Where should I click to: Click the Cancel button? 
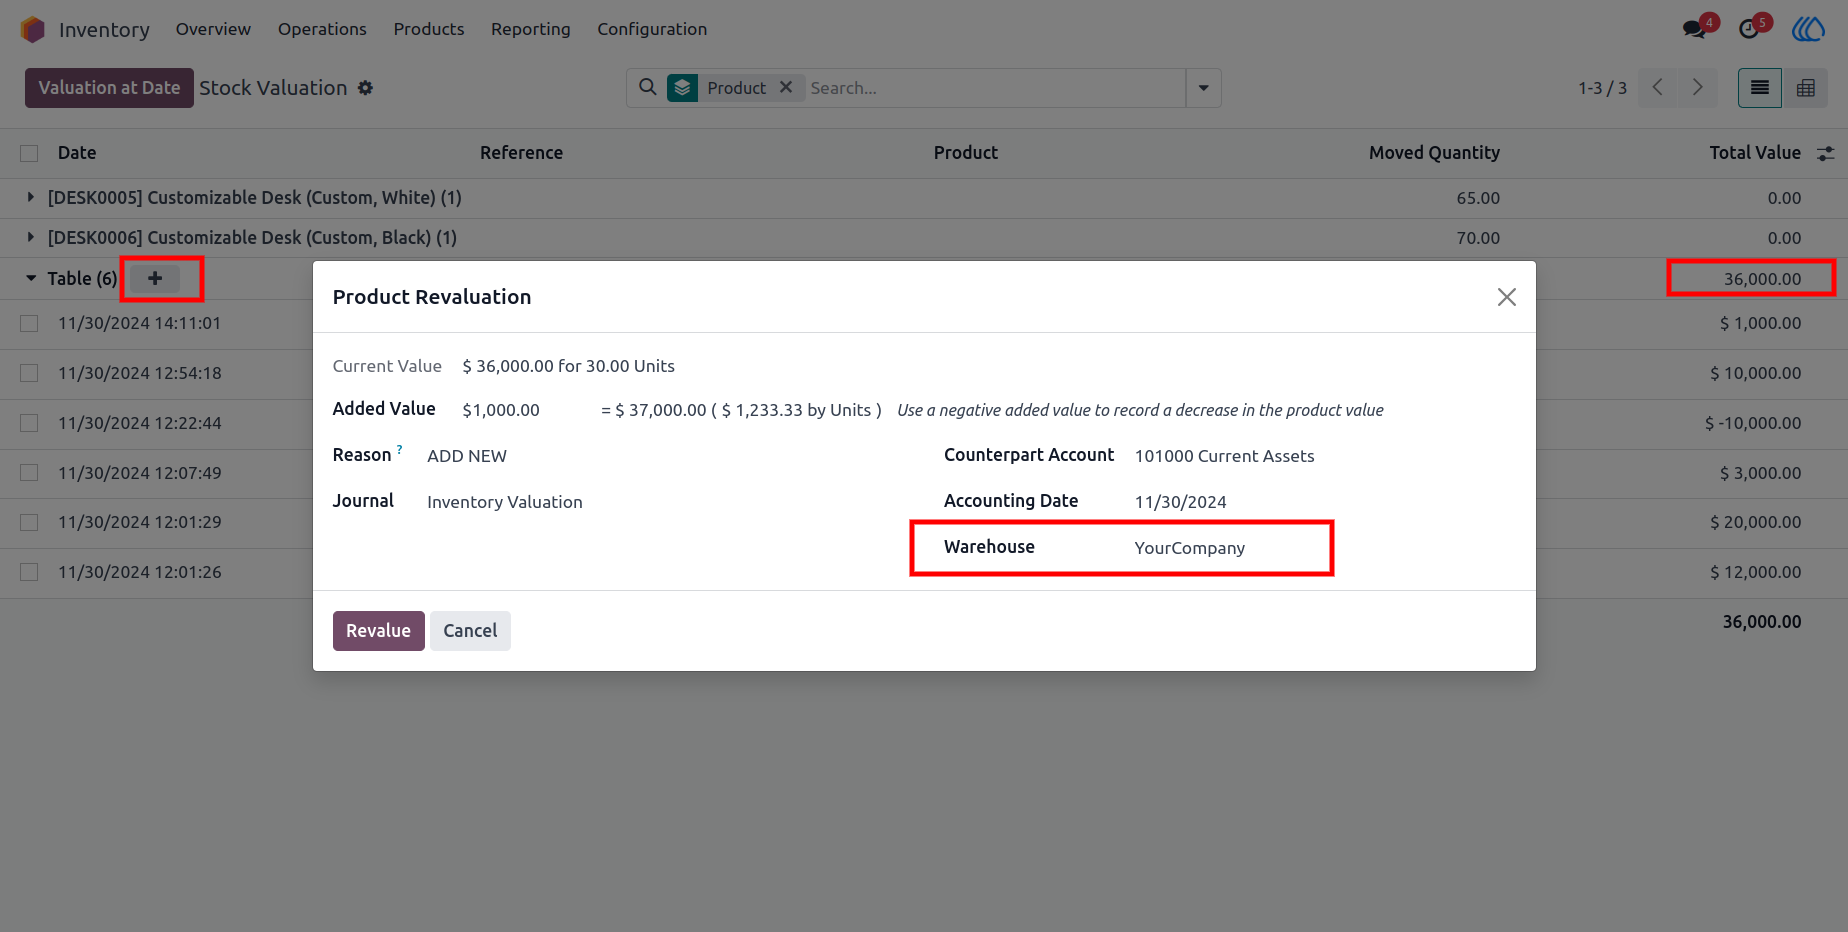click(470, 631)
